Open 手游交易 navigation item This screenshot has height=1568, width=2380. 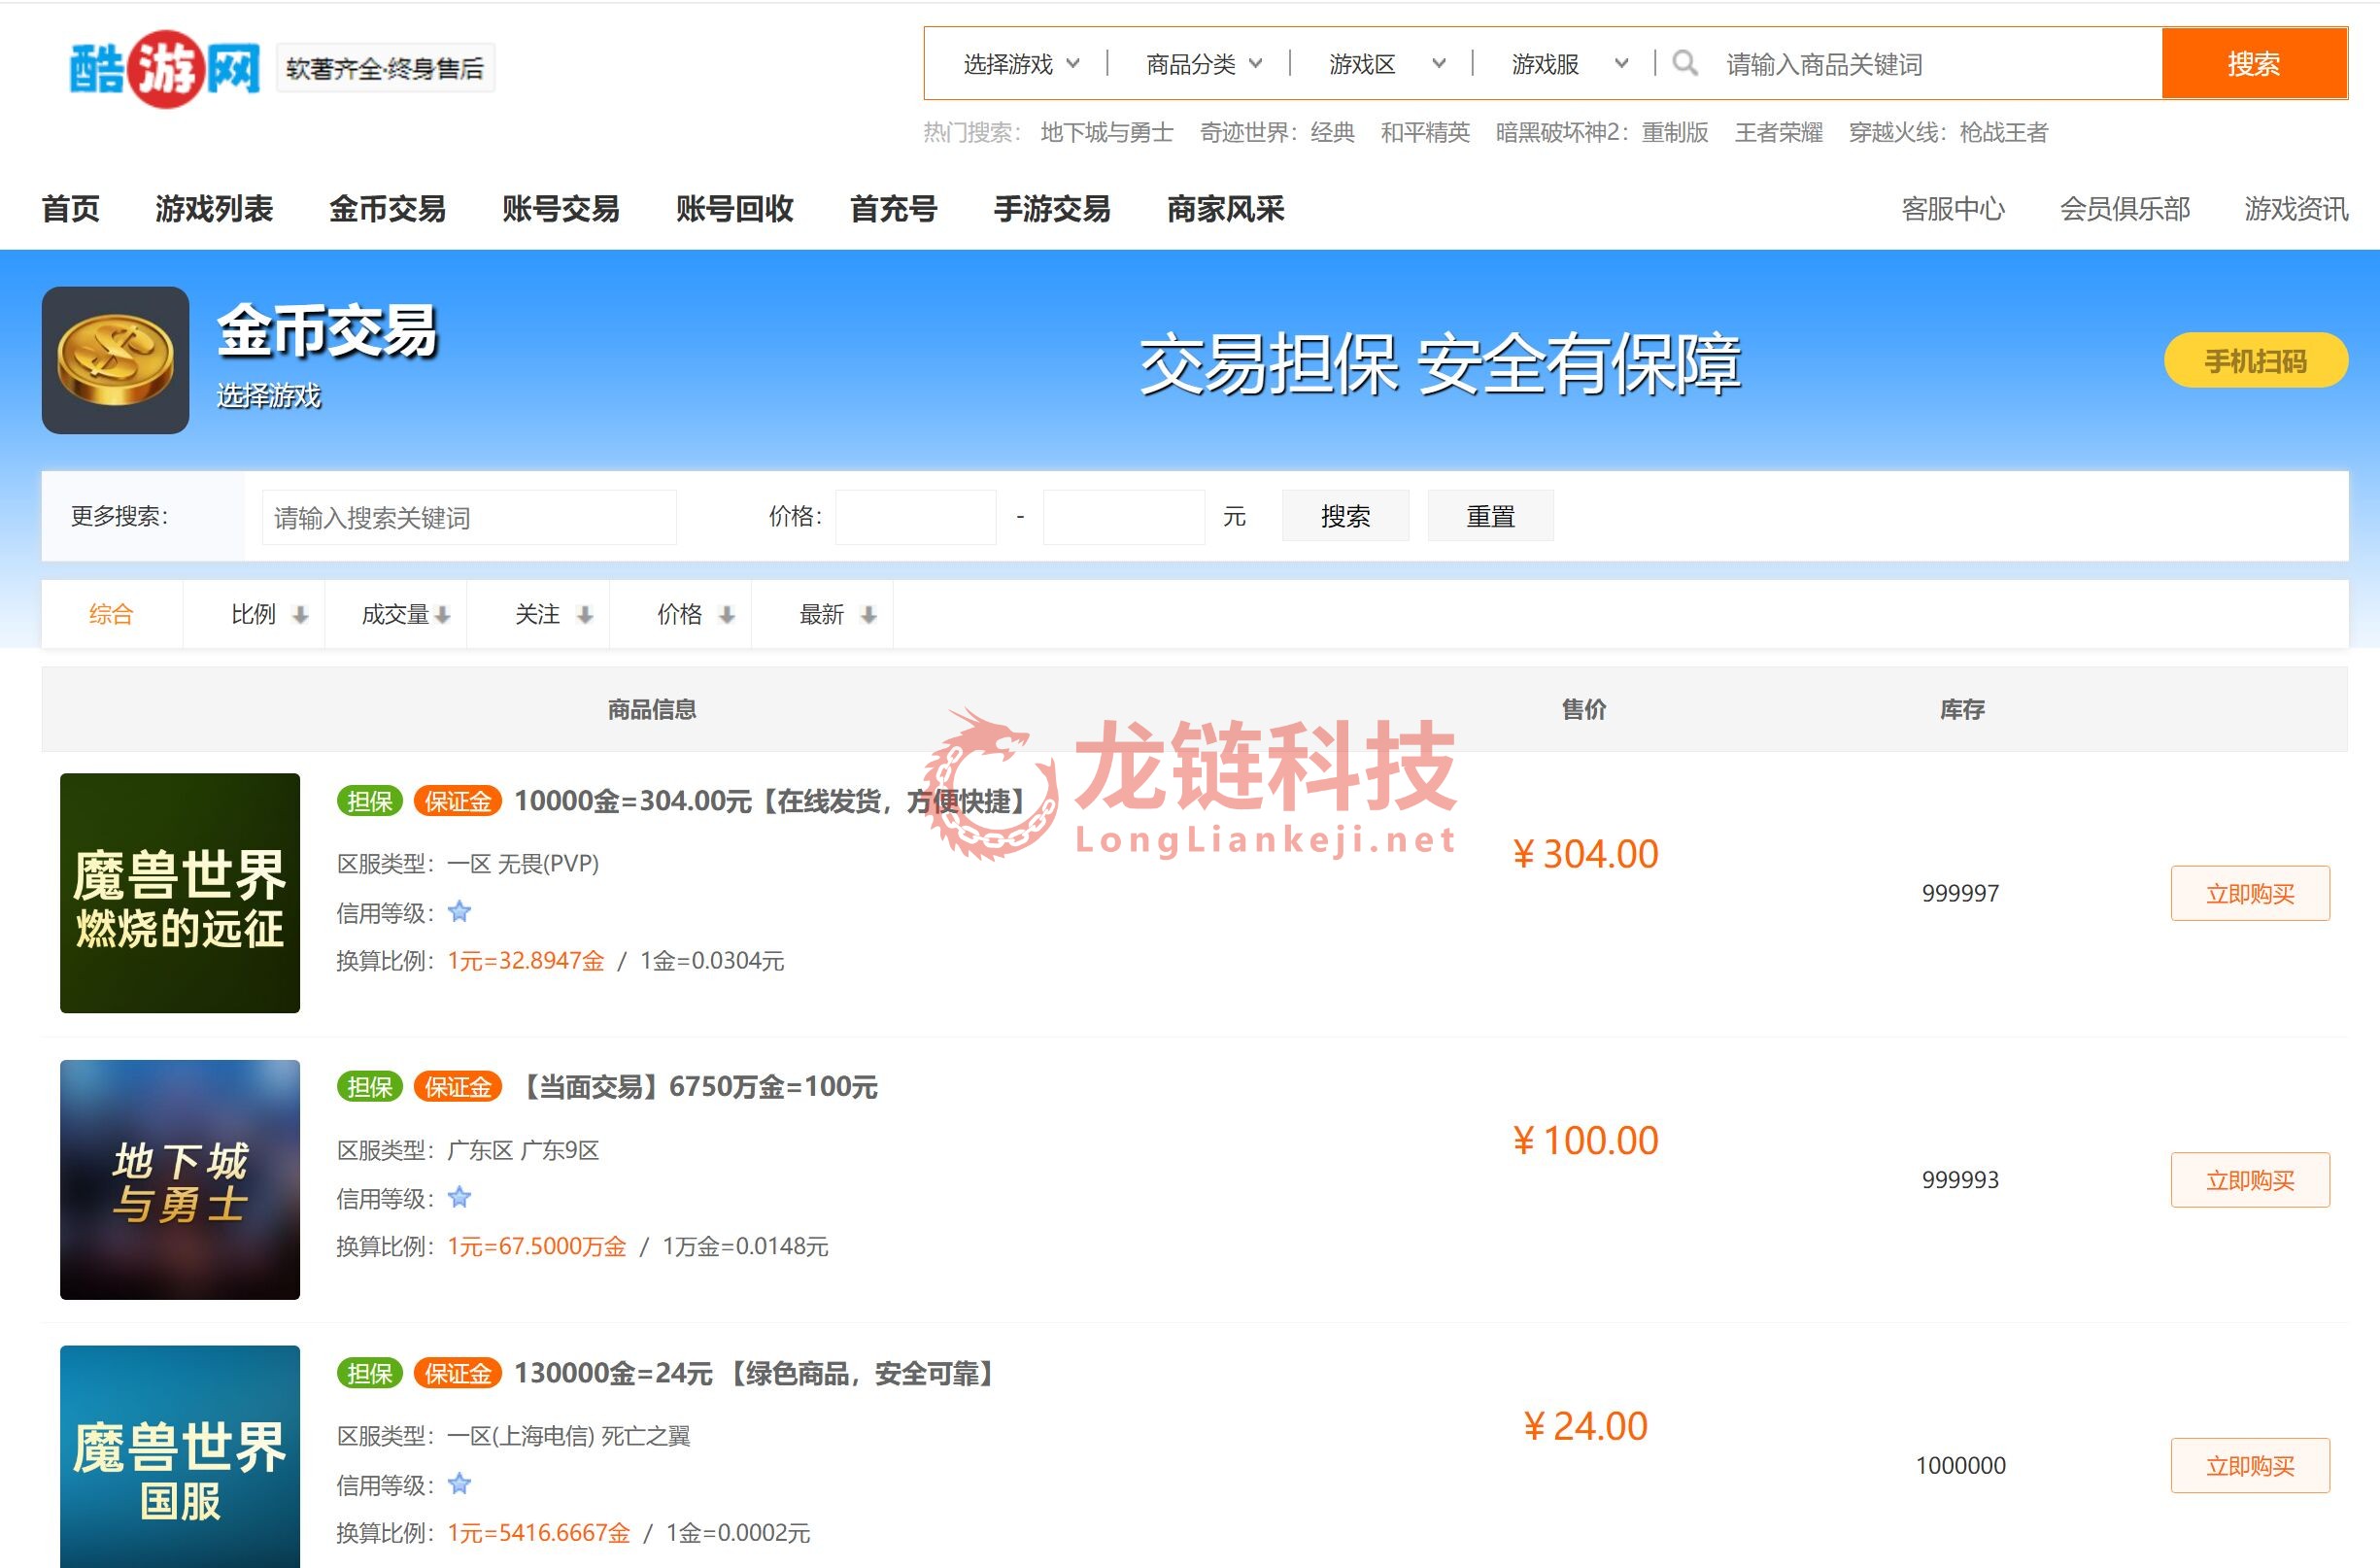[1052, 209]
